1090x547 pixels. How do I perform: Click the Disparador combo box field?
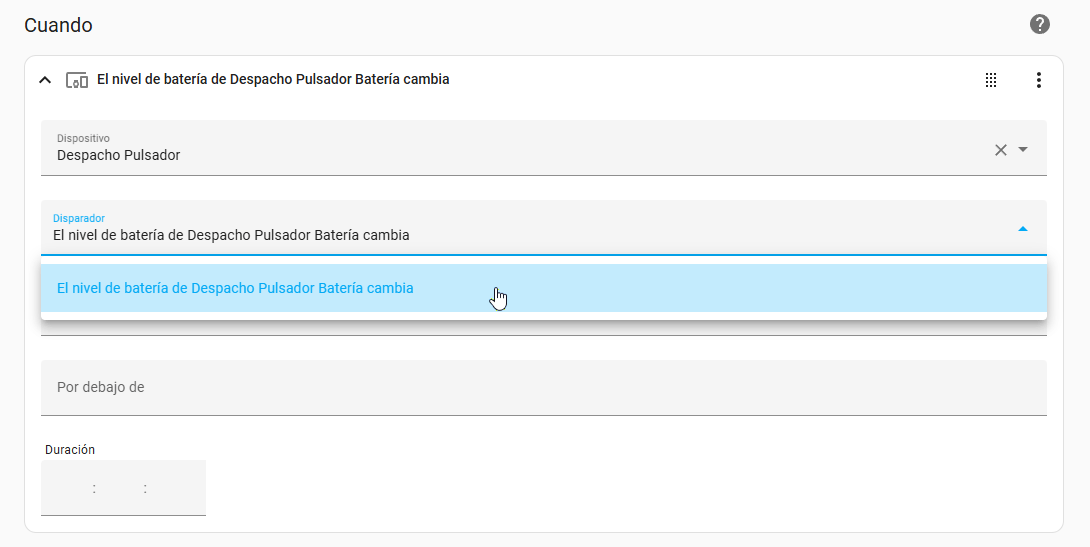tap(544, 227)
